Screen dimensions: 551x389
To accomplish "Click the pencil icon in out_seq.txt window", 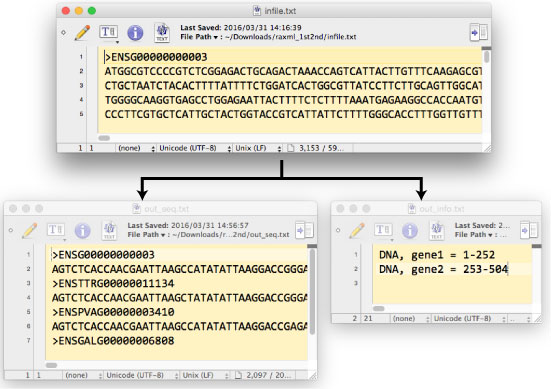I will tap(30, 231).
